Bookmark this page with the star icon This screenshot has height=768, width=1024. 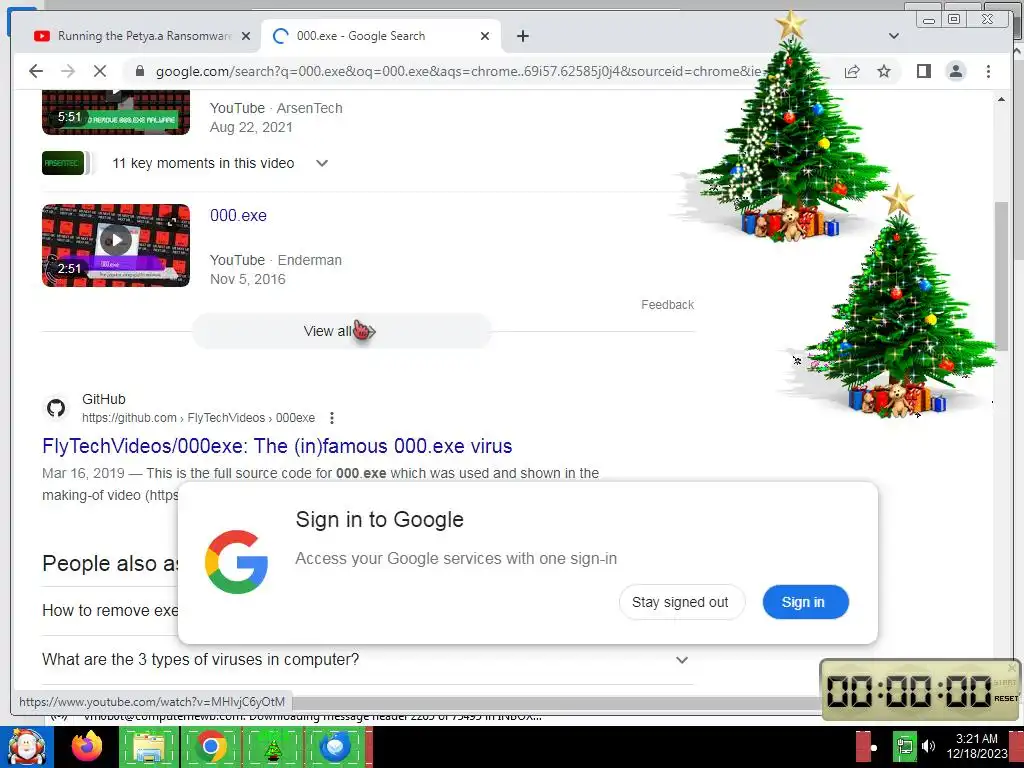tap(884, 71)
